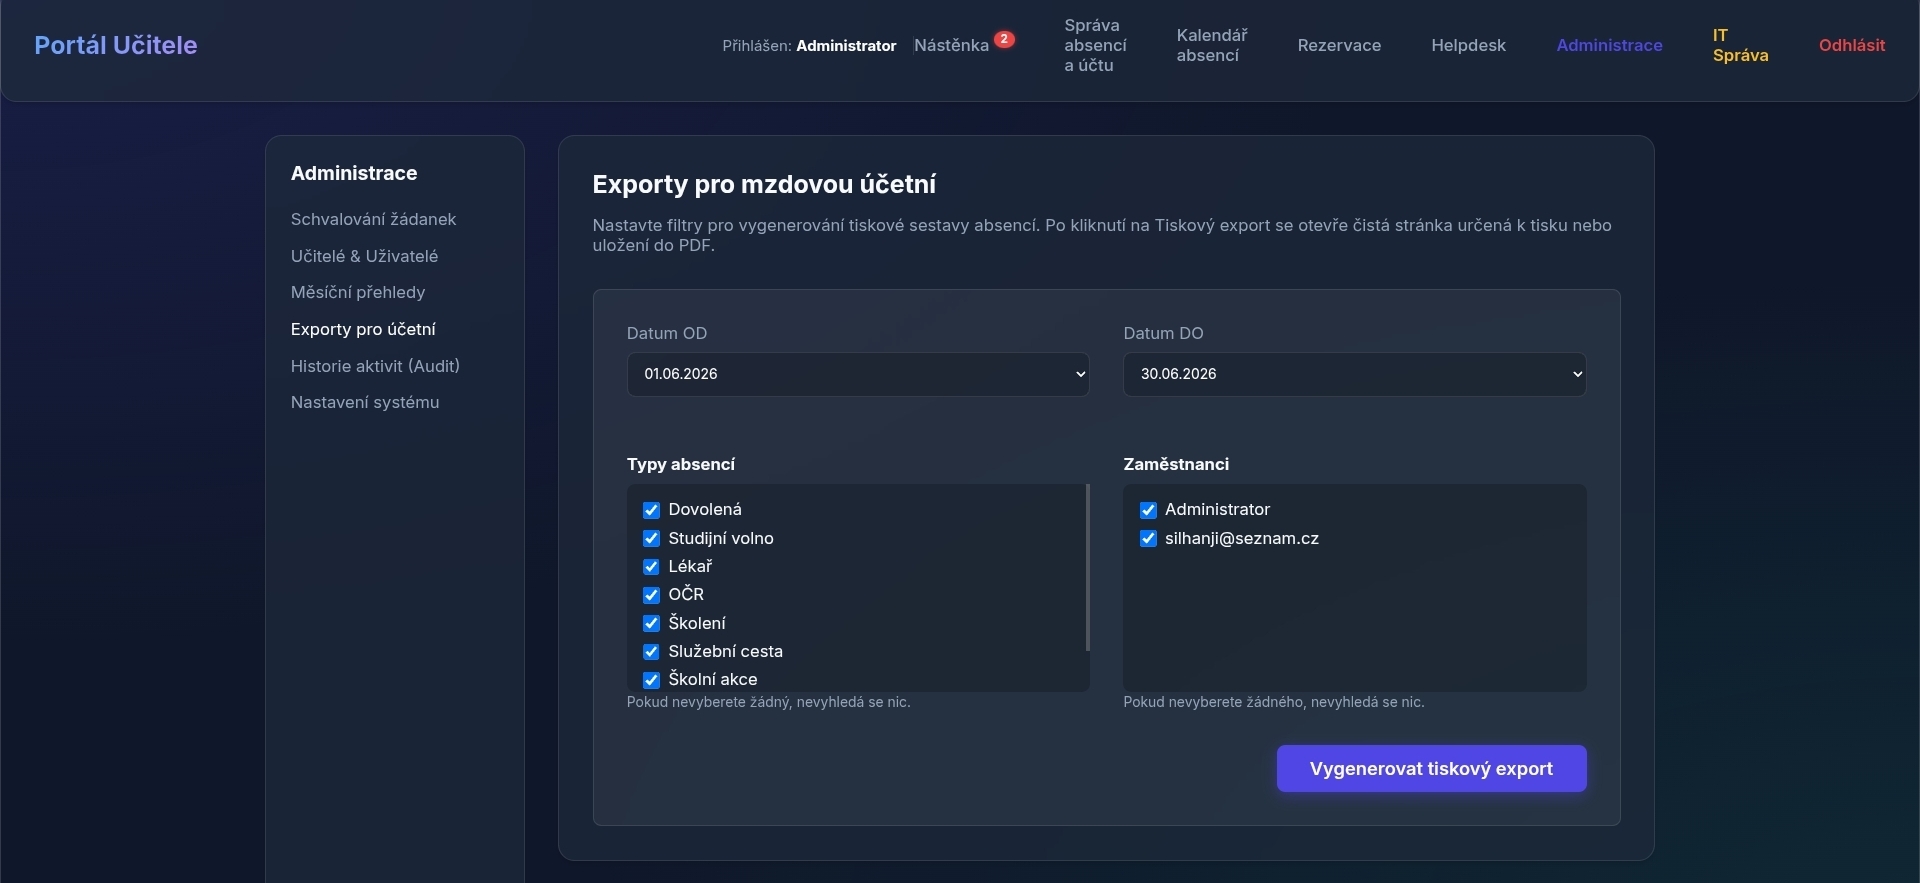Open Historie aktivit (Audit)
Screen dimensions: 1920x883
375,366
